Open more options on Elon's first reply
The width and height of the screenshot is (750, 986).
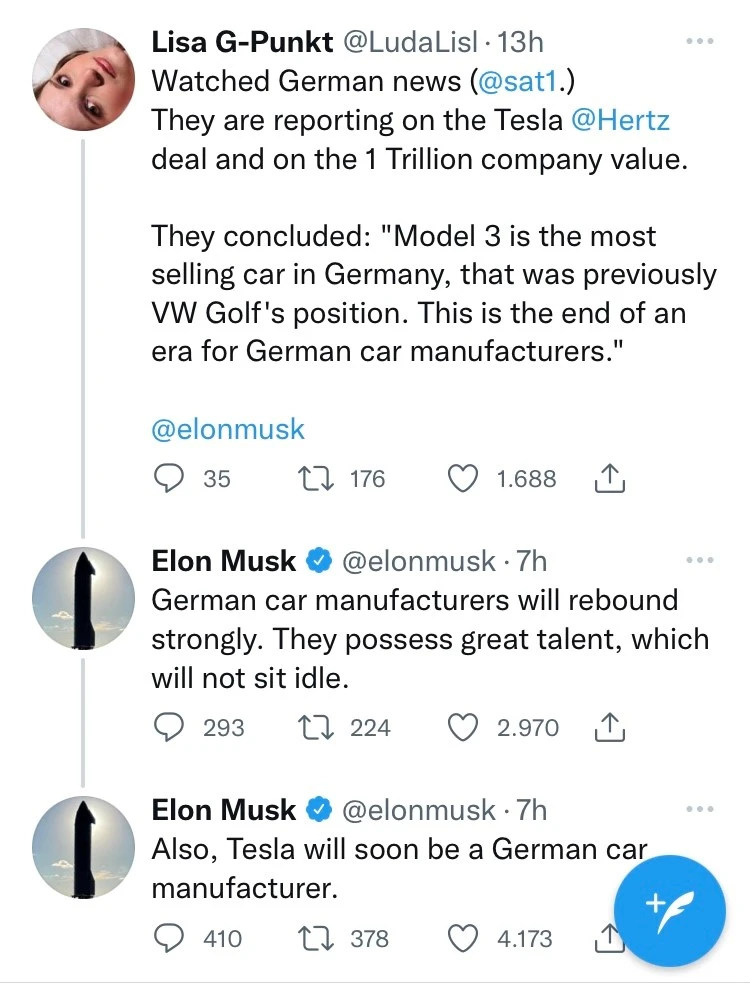pyautogui.click(x=700, y=561)
